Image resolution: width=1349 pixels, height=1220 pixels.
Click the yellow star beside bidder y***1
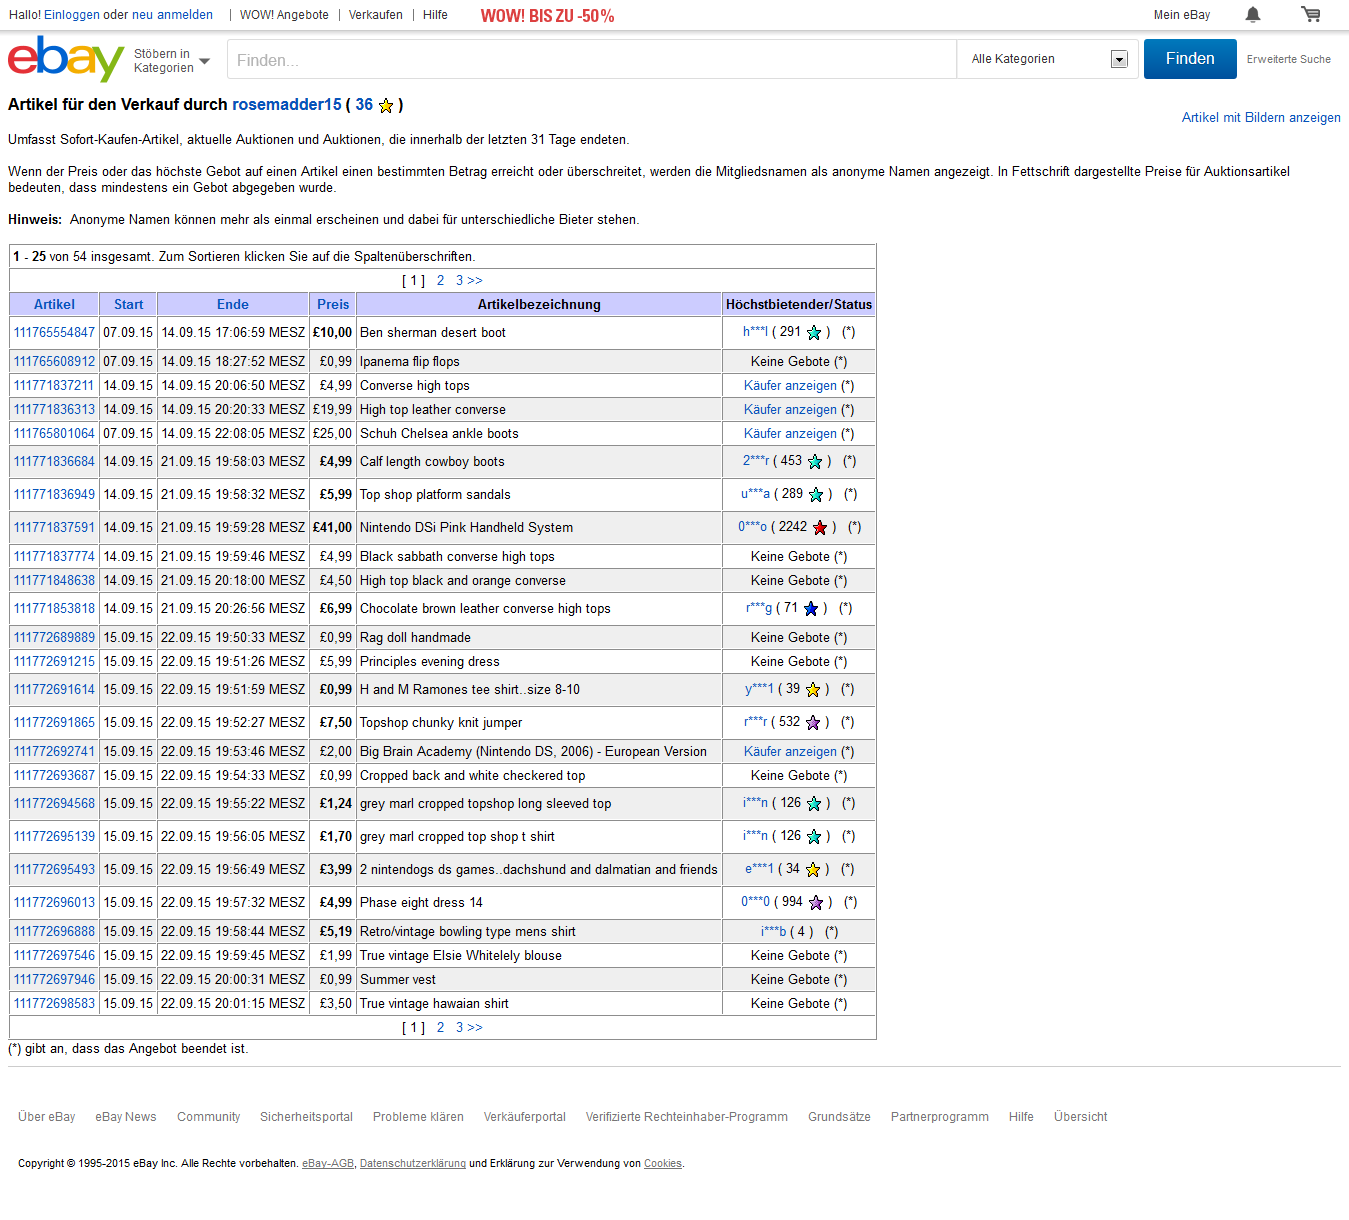(x=813, y=689)
